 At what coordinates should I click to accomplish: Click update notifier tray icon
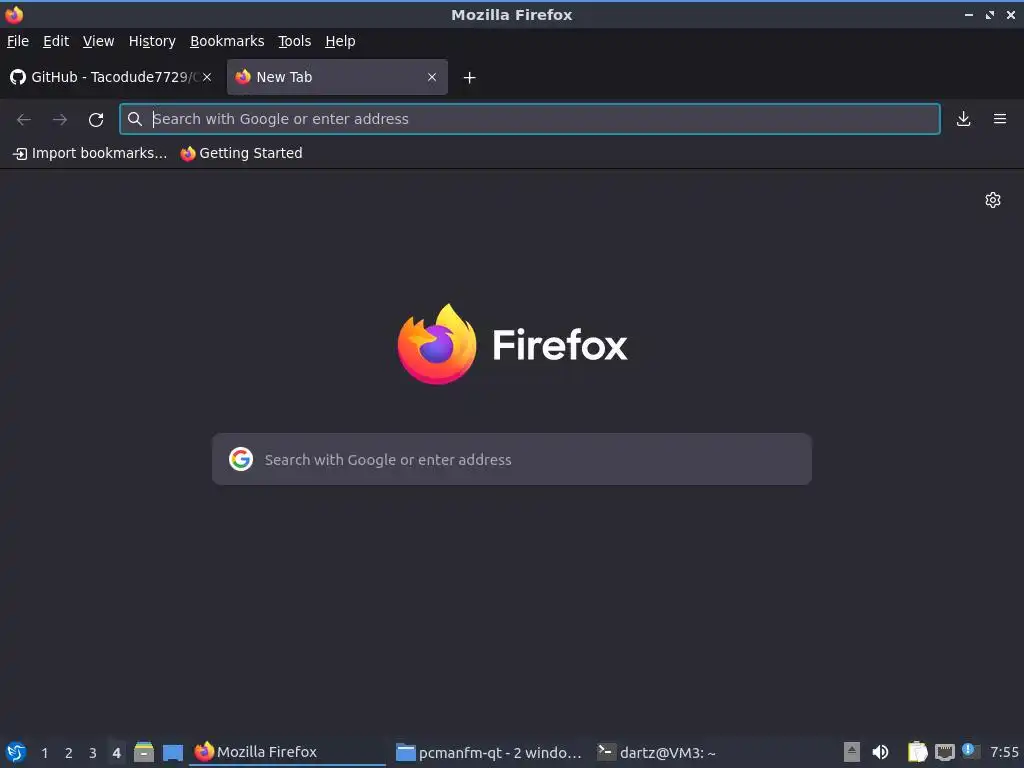point(970,751)
